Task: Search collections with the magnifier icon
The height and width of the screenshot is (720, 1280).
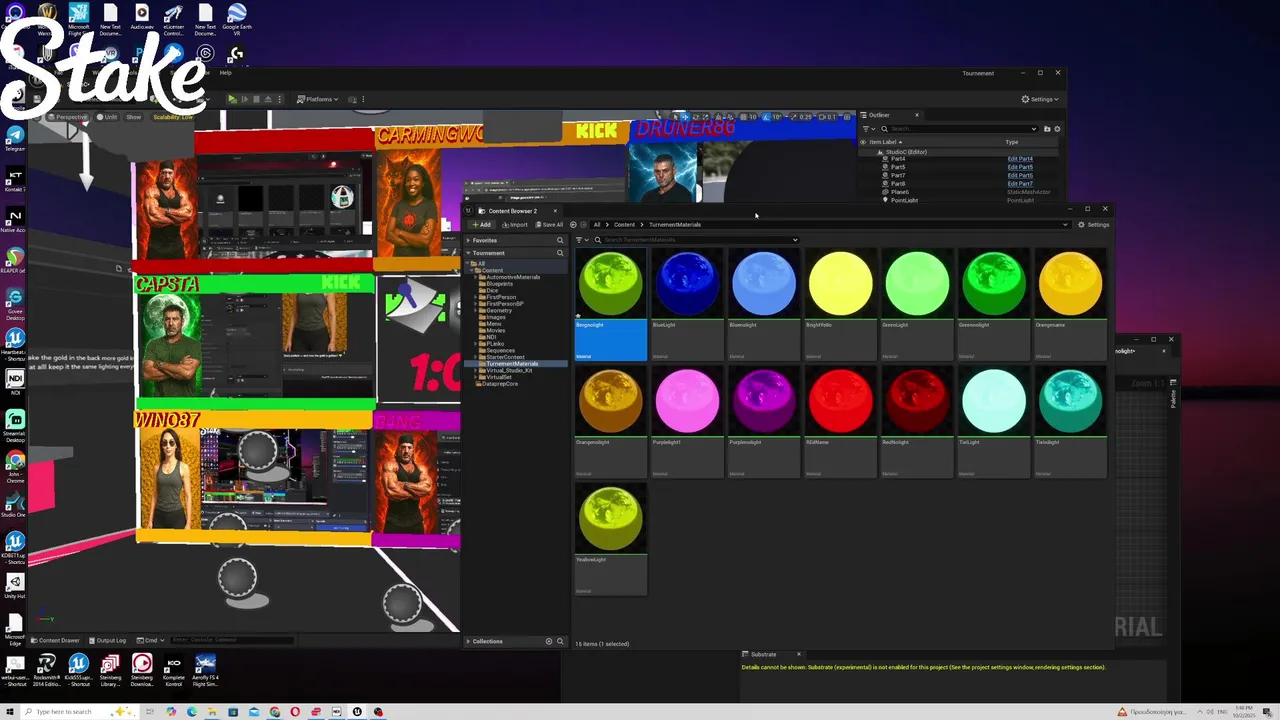Action: tap(560, 641)
